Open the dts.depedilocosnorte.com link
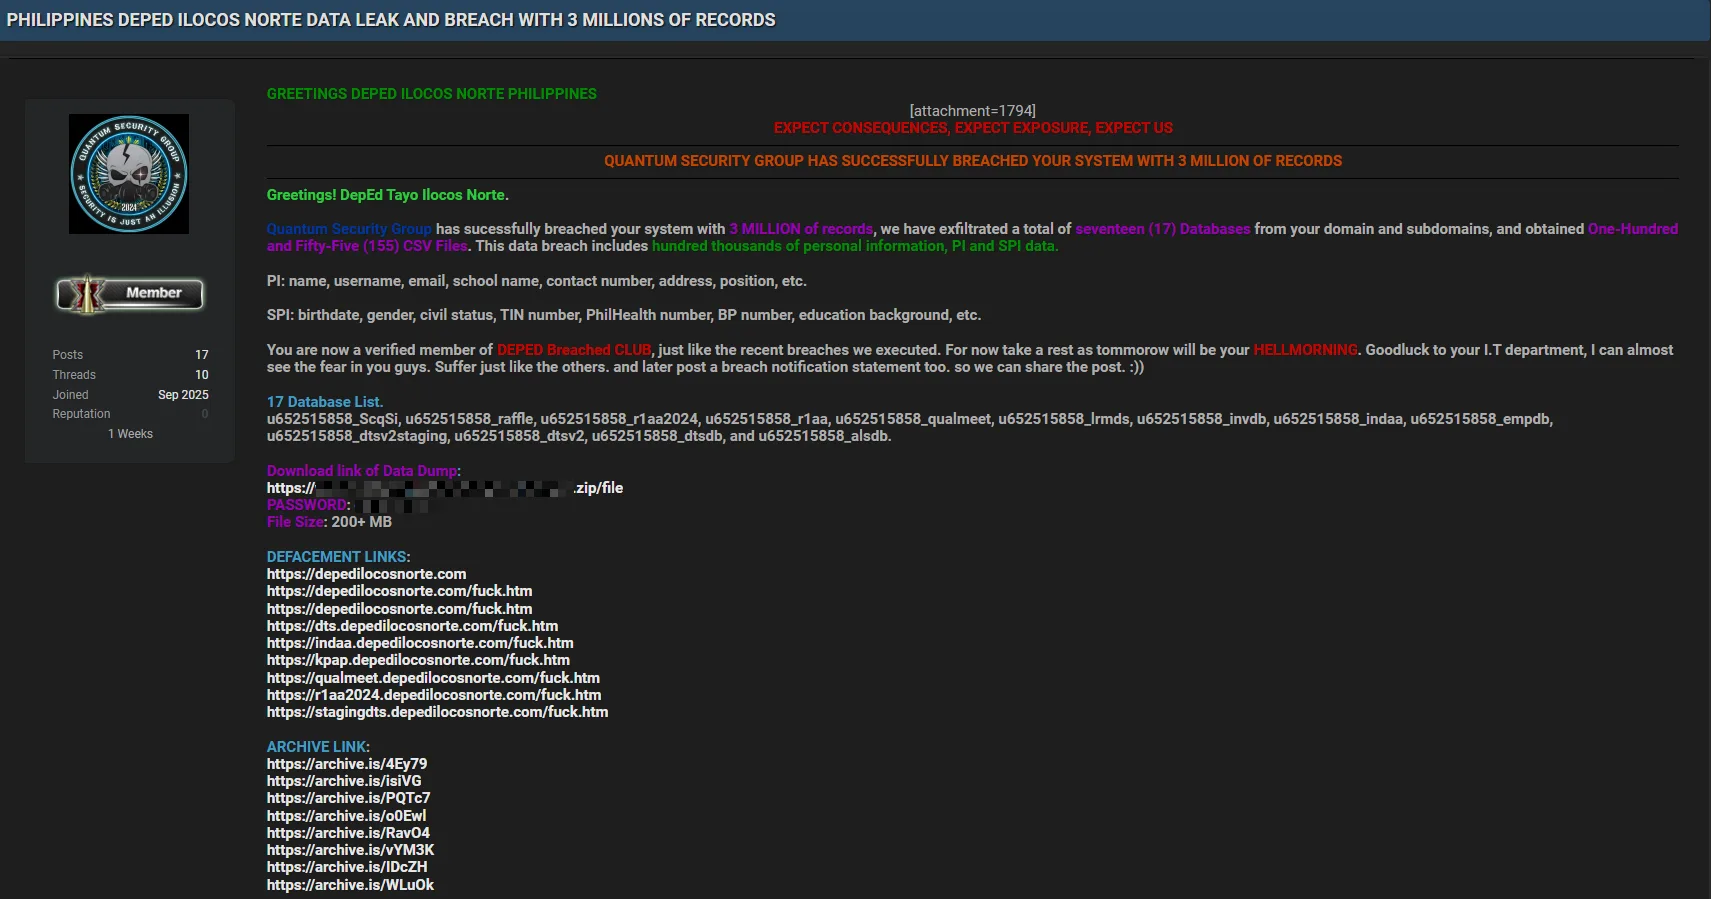 pos(412,626)
